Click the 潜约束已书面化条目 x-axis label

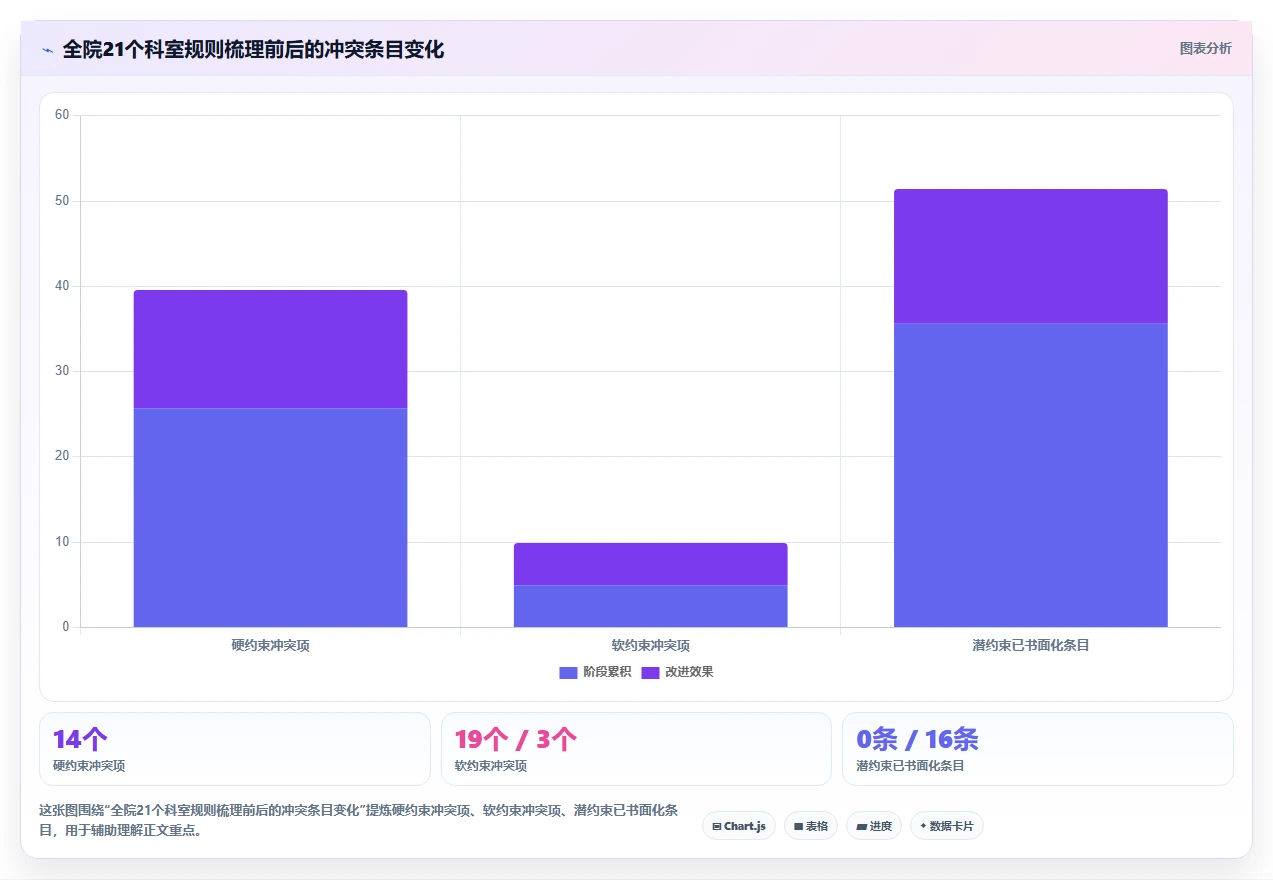(1031, 646)
